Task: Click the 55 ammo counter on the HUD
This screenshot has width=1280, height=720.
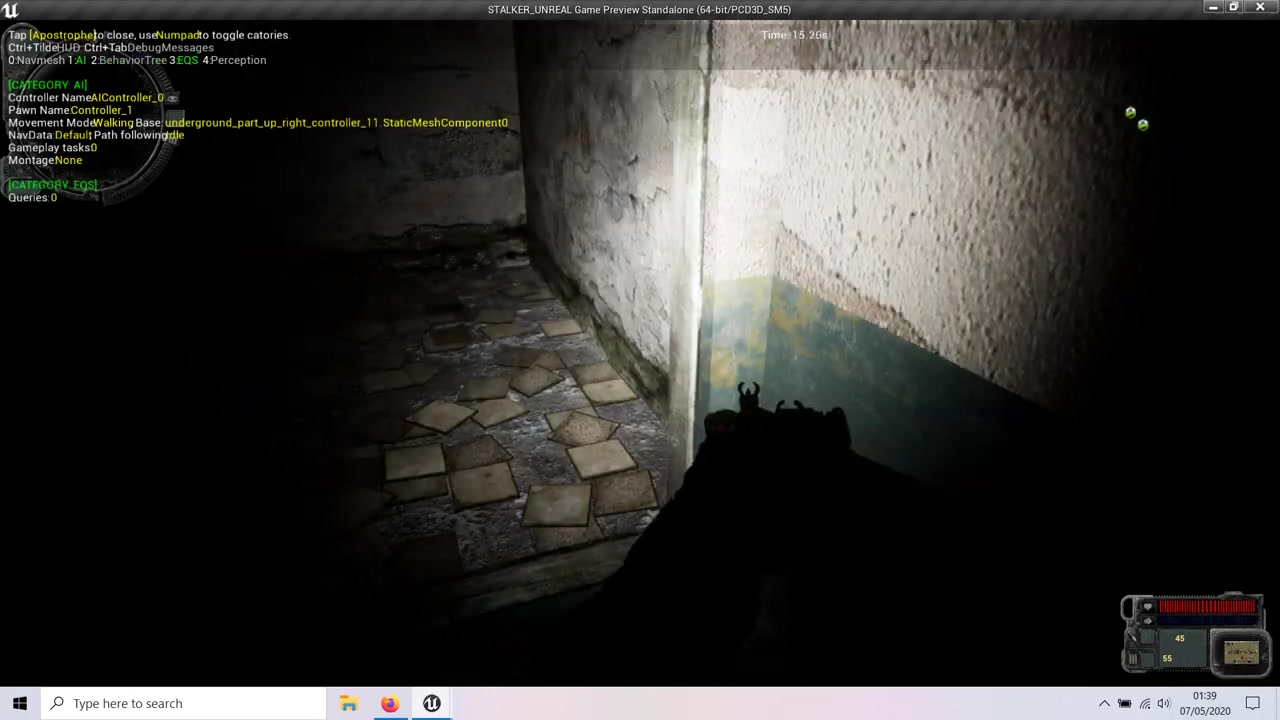Action: click(x=1167, y=658)
